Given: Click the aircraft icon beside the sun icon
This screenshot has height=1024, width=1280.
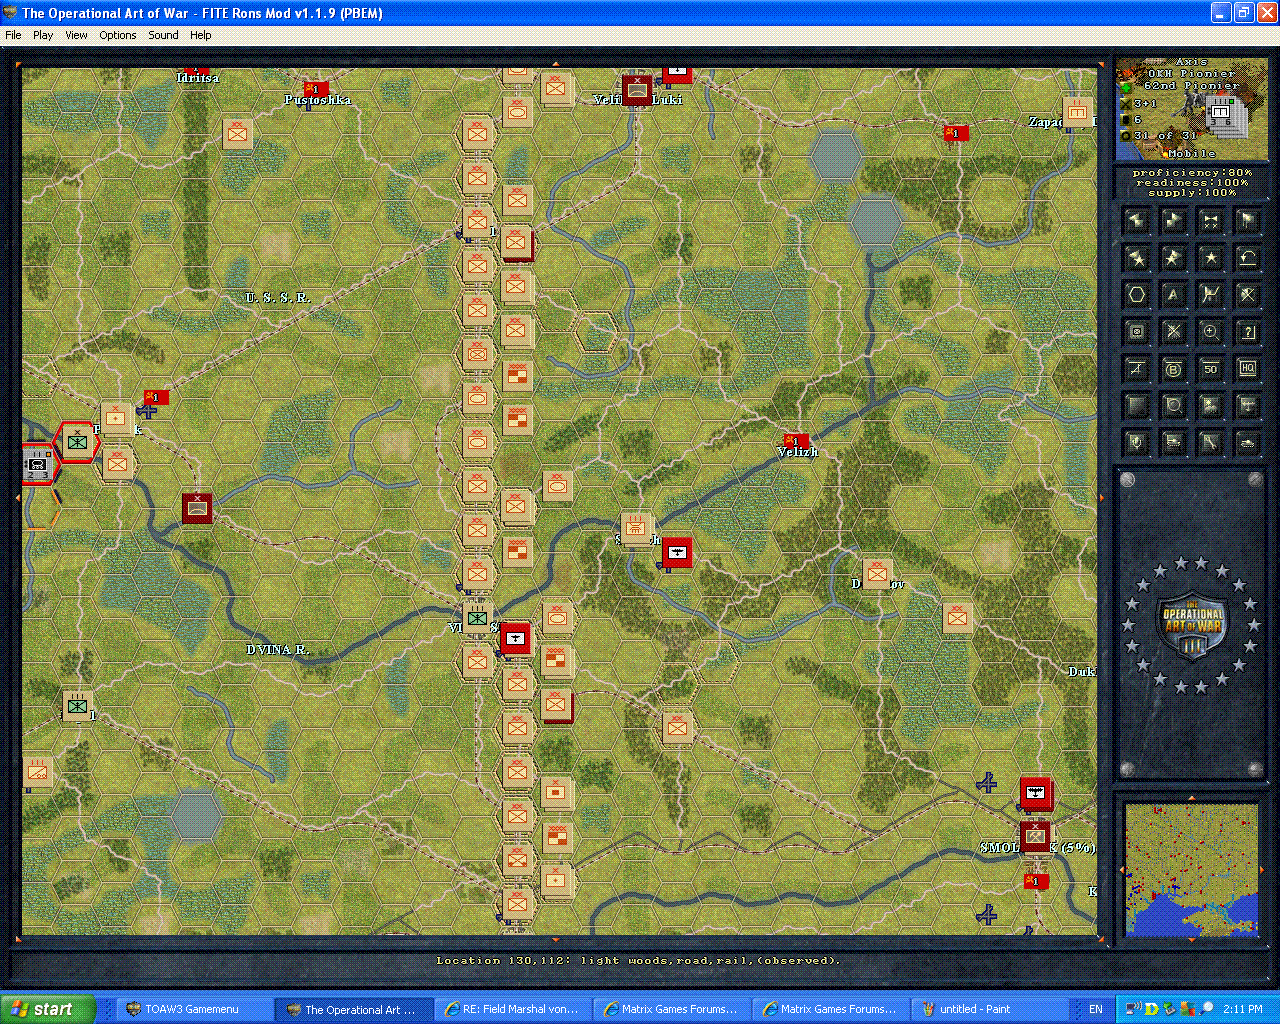Looking at the screenshot, I should click(x=1248, y=406).
